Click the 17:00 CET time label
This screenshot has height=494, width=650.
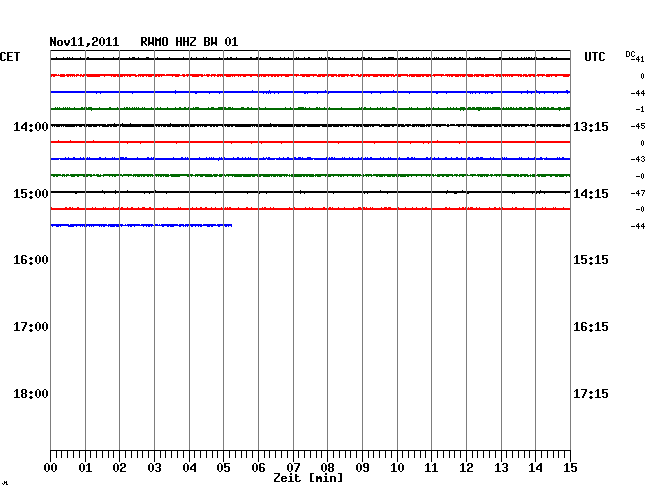pos(31,327)
